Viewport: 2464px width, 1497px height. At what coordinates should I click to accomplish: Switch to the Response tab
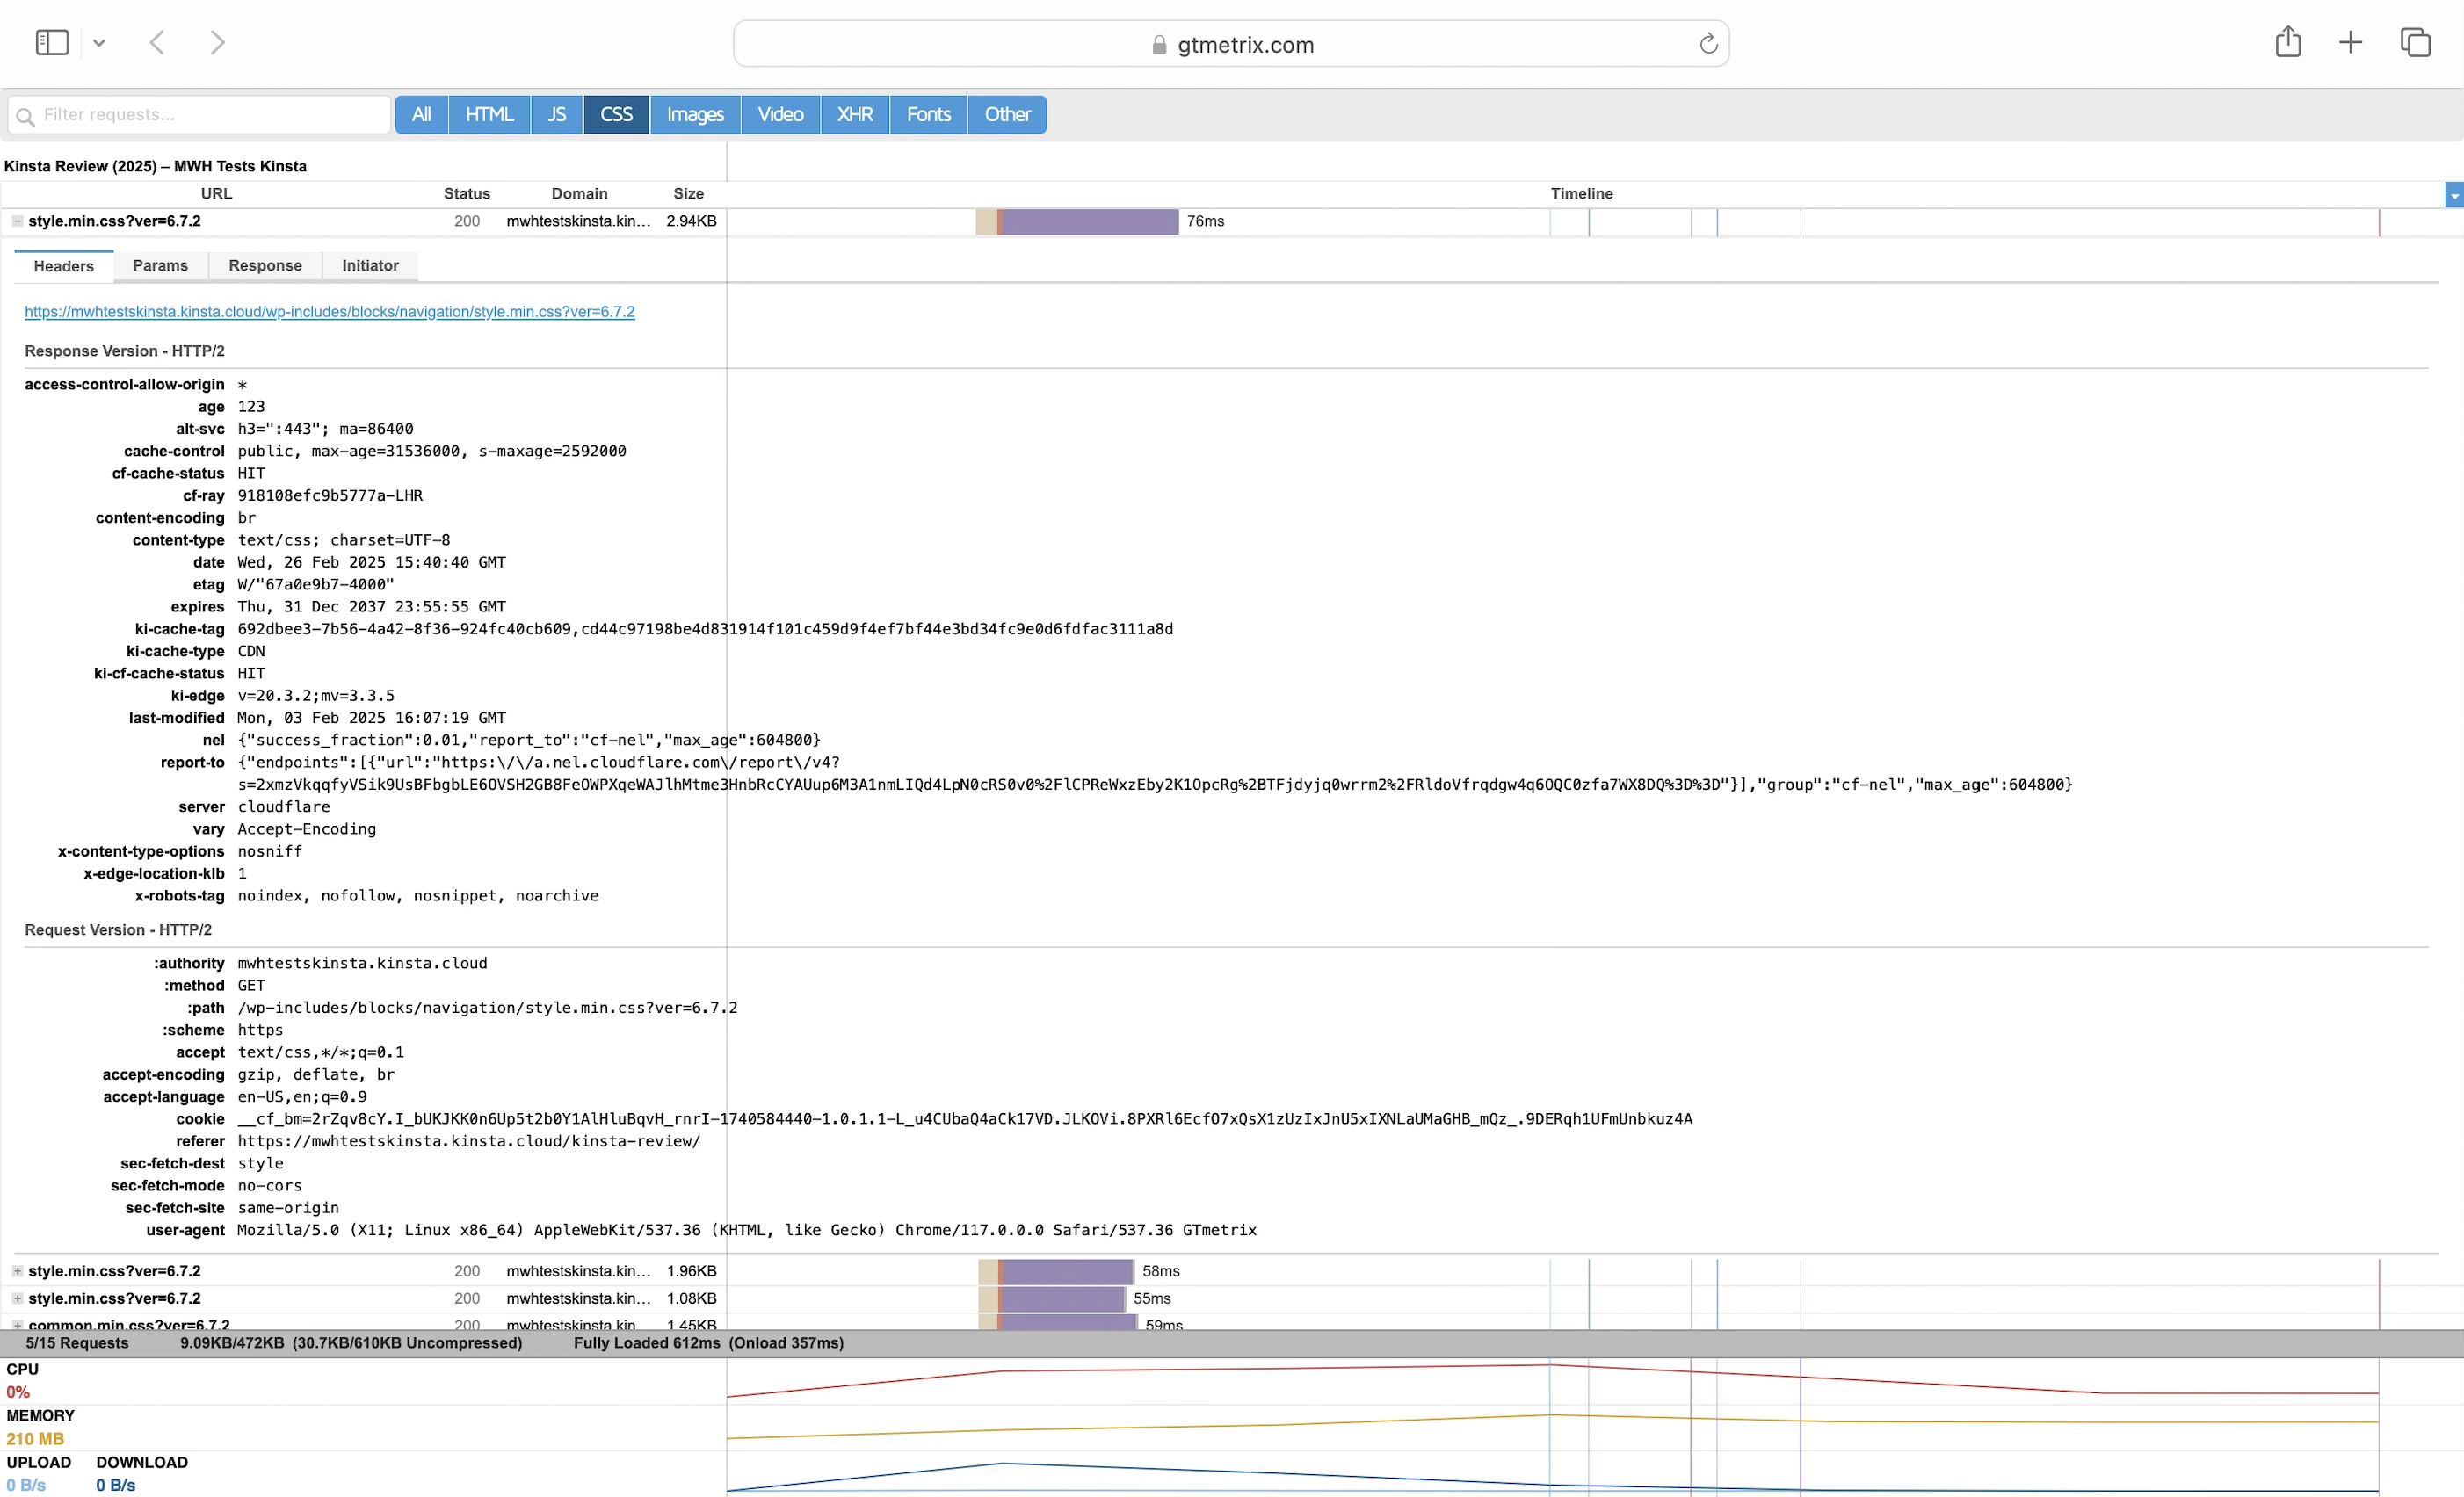(x=265, y=266)
